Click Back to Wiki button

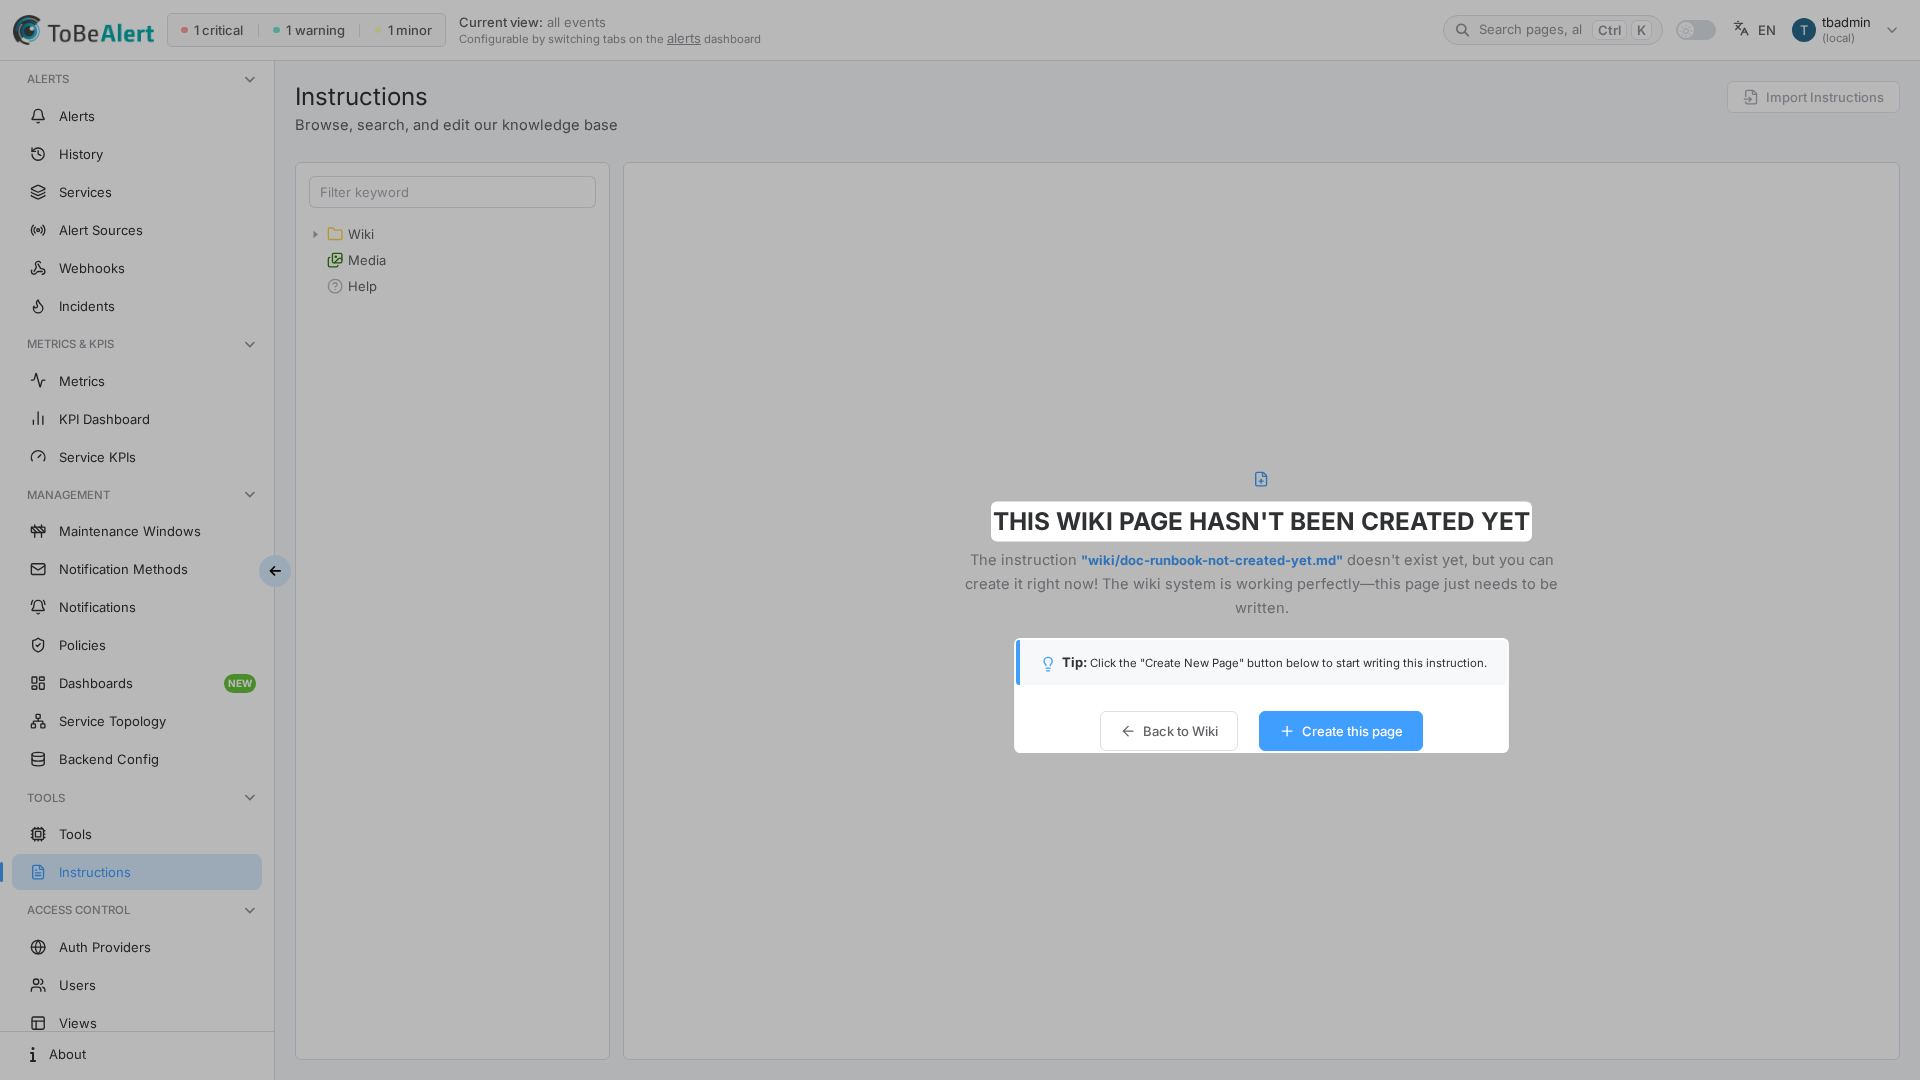click(1169, 731)
